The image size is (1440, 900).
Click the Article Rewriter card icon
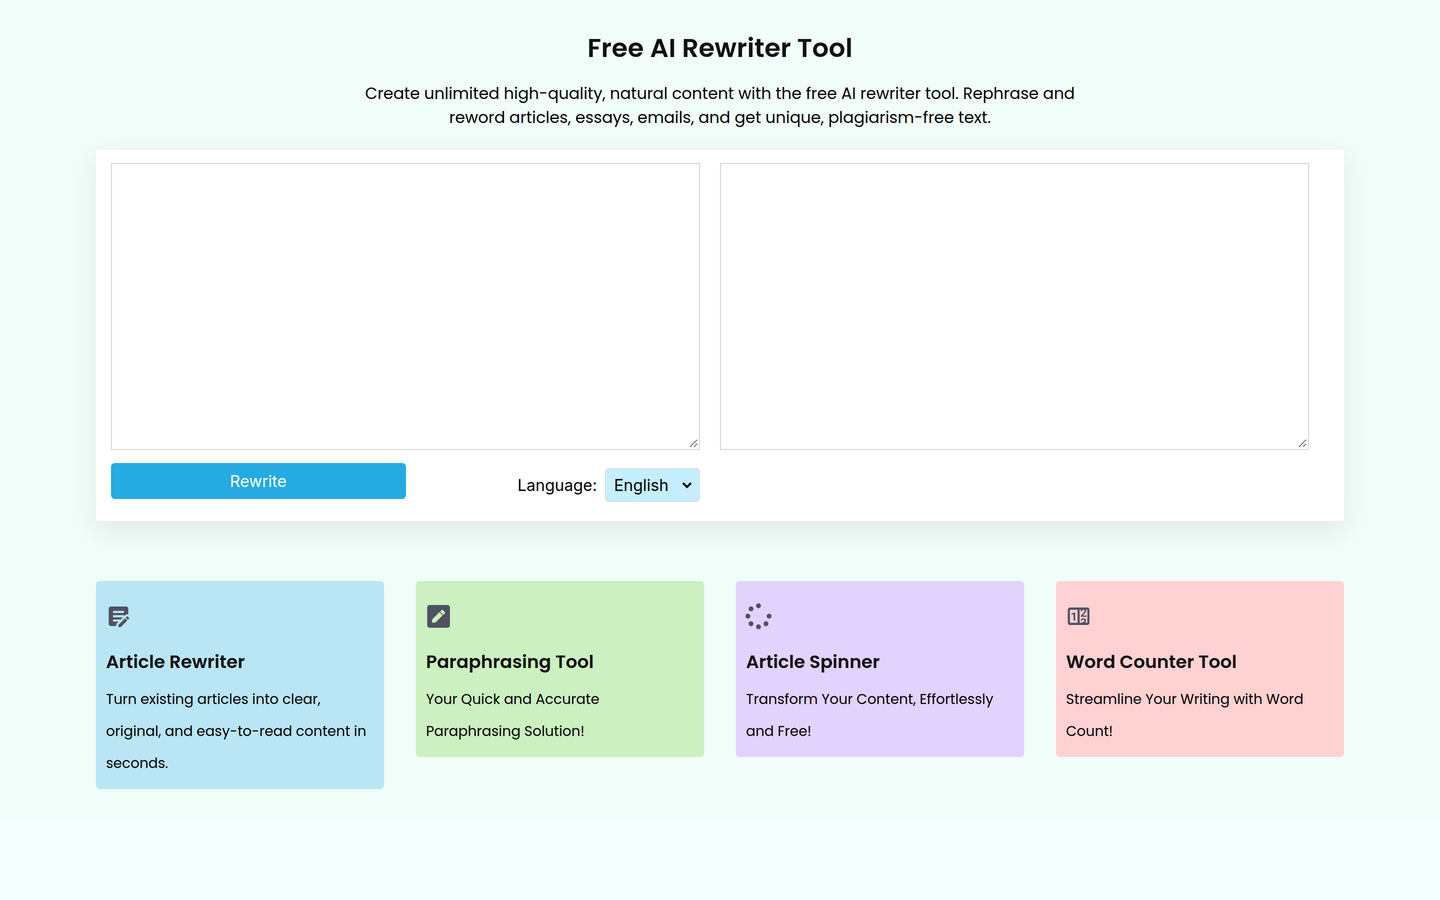(x=119, y=617)
